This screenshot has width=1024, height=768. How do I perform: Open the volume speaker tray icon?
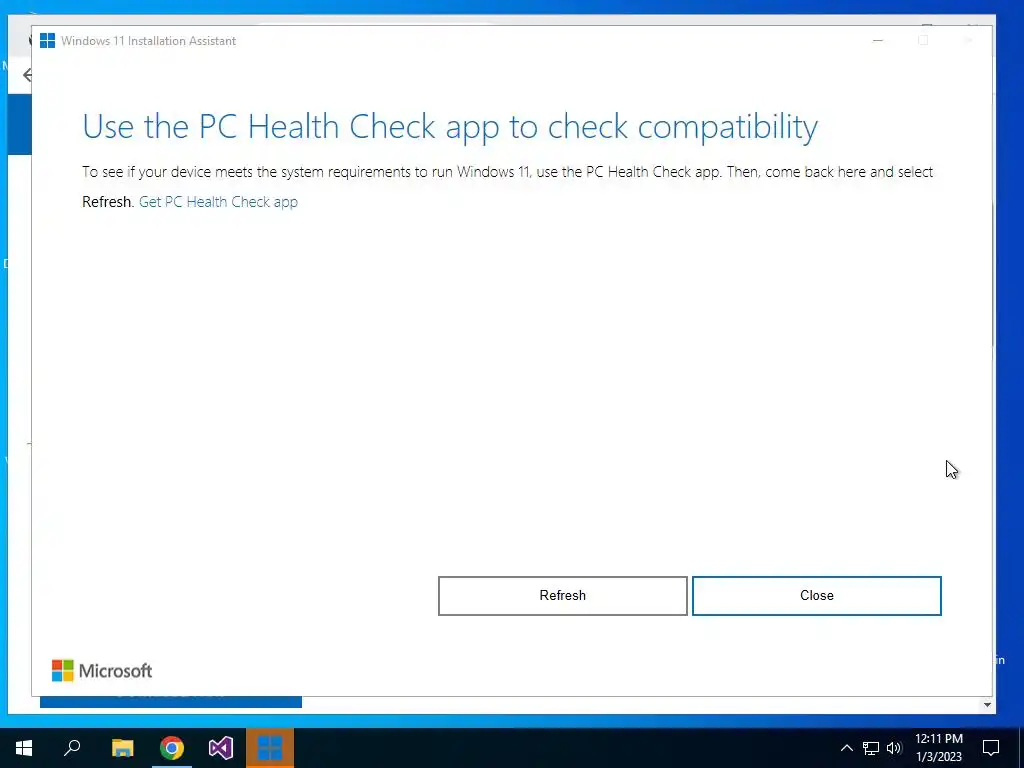(x=894, y=748)
